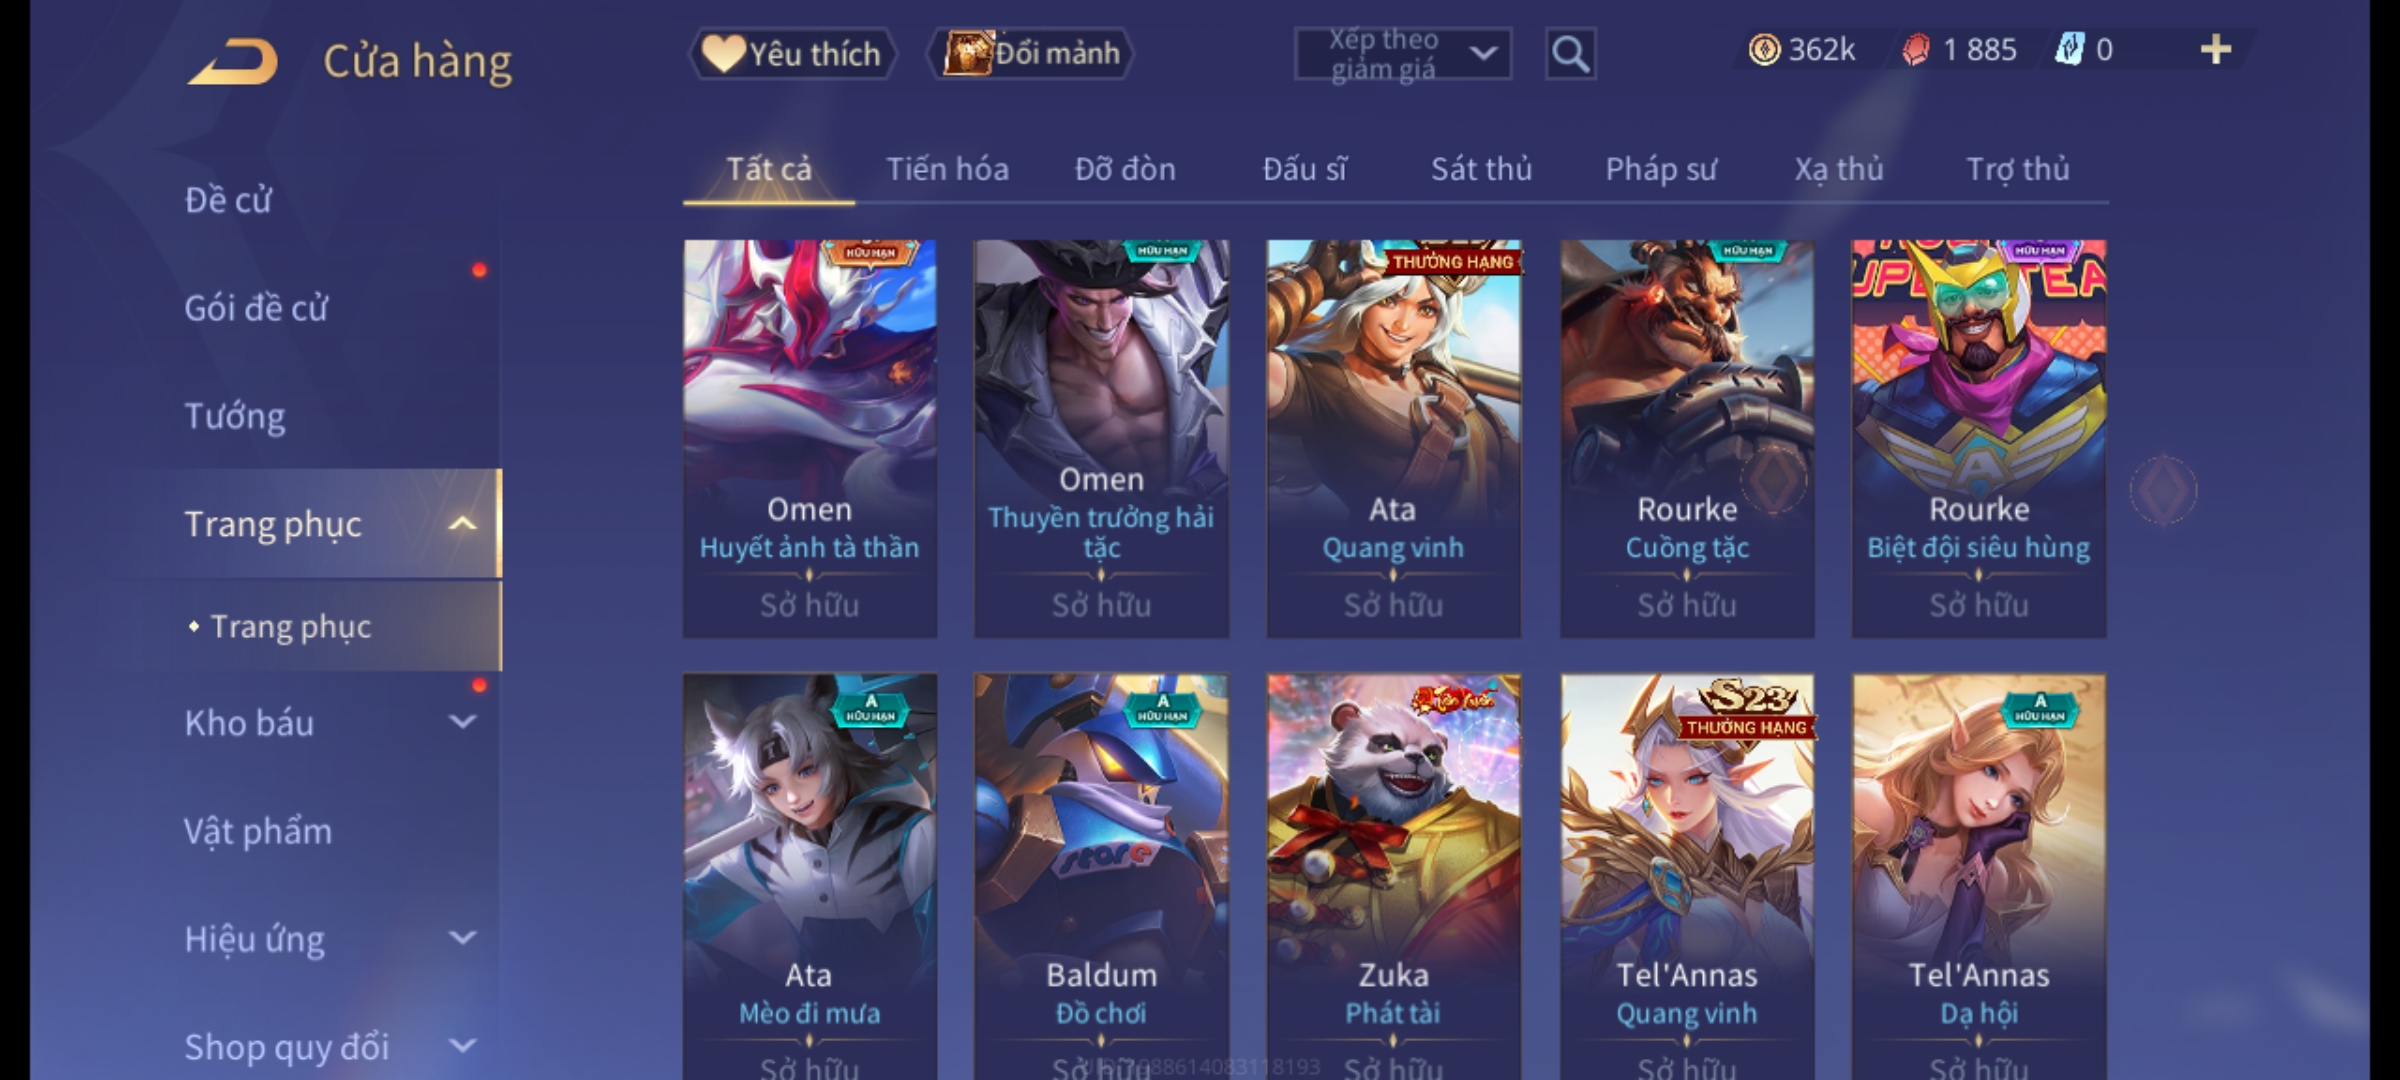Select the Tiến hóa tab
2400x1080 pixels.
coord(947,169)
